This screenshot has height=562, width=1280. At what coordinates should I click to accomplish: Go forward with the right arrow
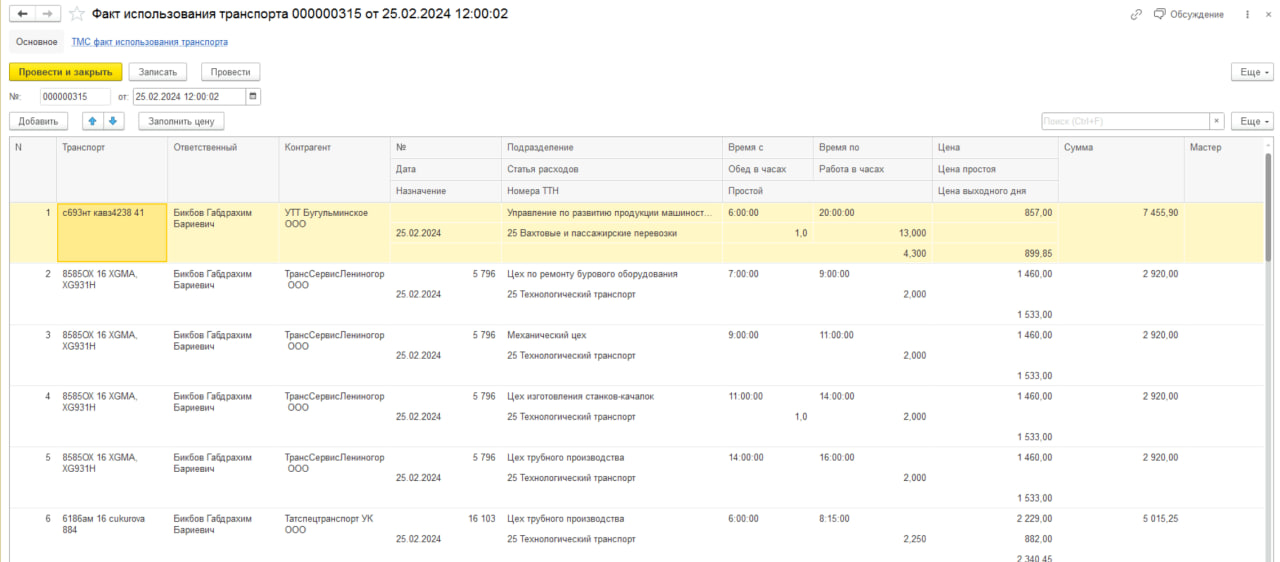click(47, 14)
